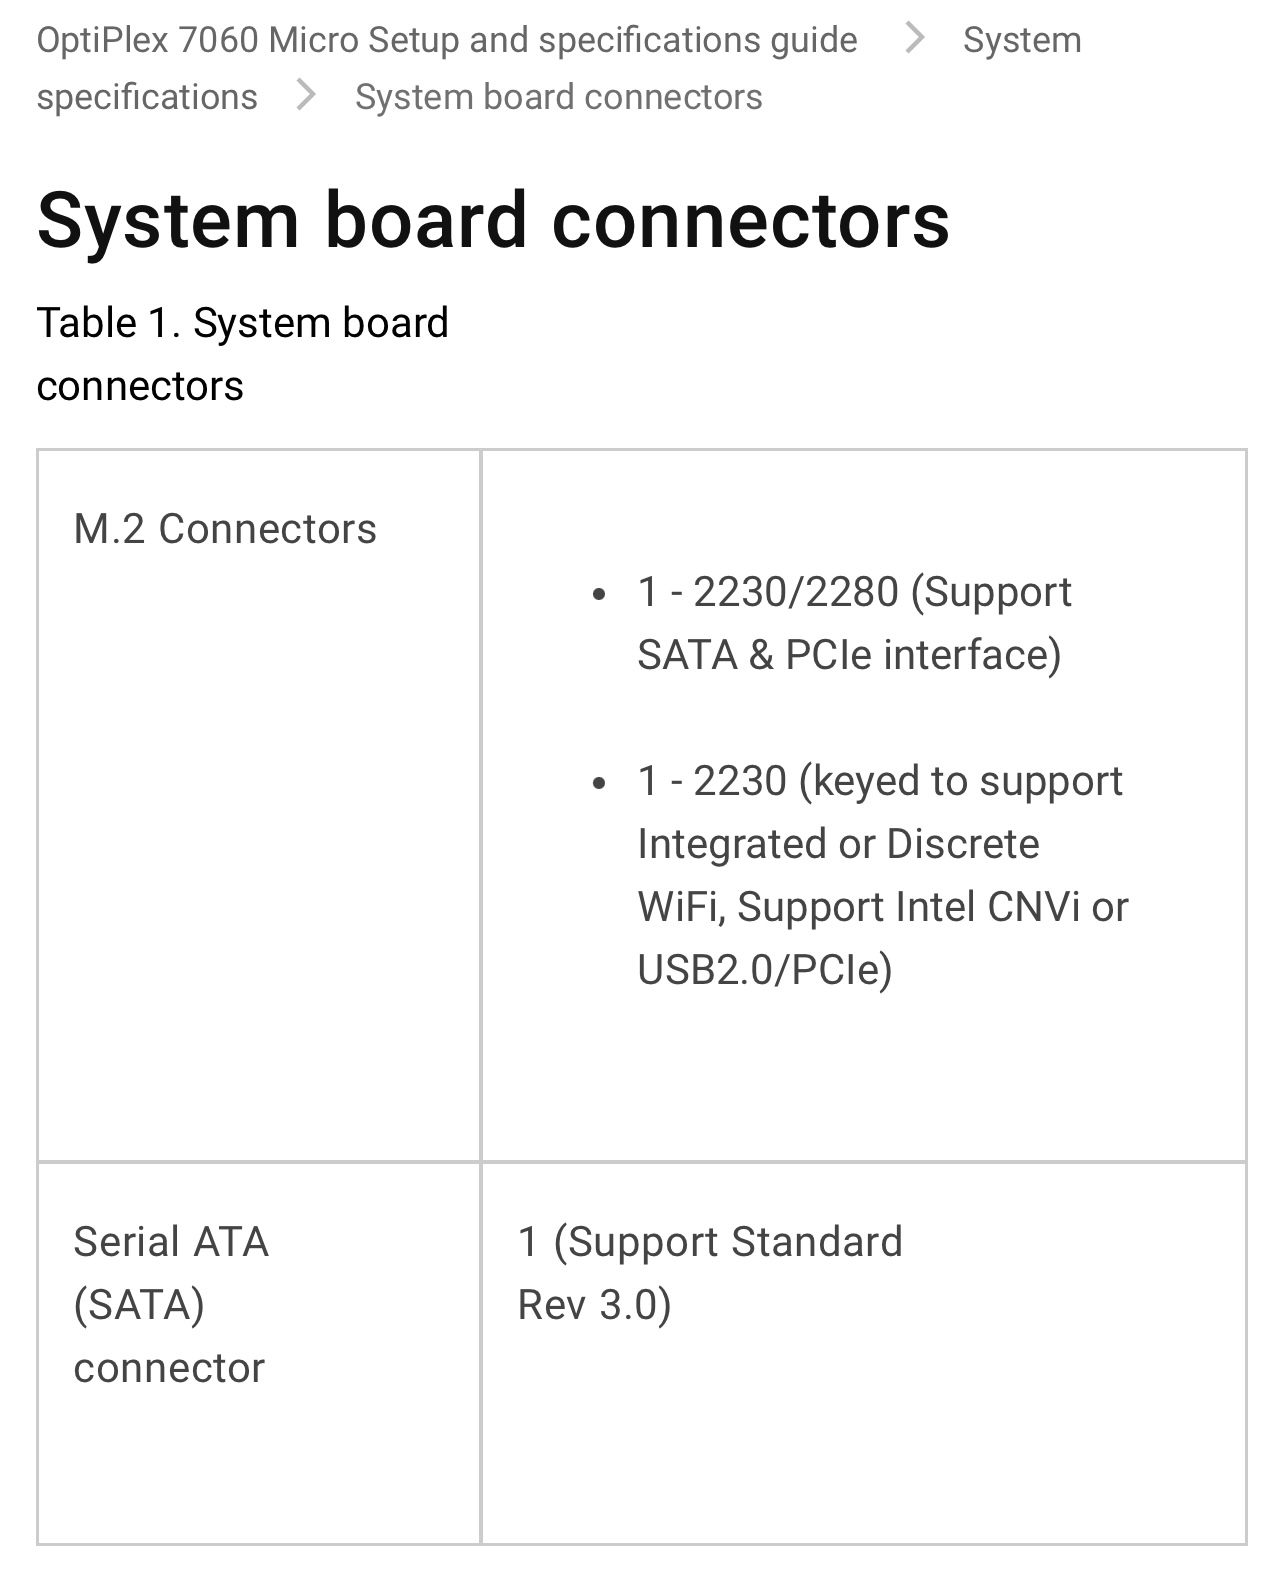
Task: Click the SATA & PCIe interface) text
Action: [849, 655]
